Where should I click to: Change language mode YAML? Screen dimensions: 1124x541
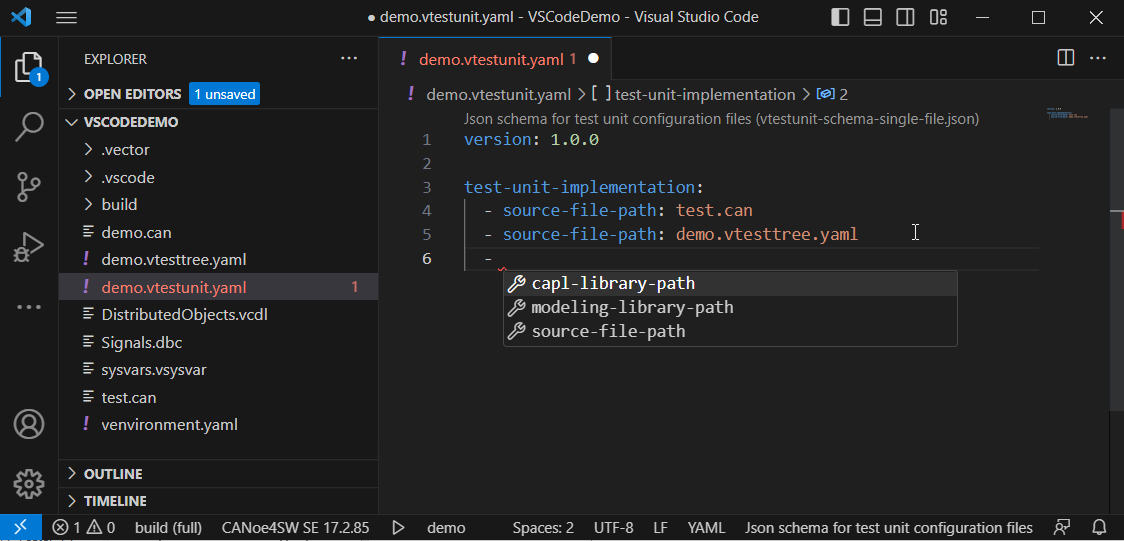coord(706,527)
